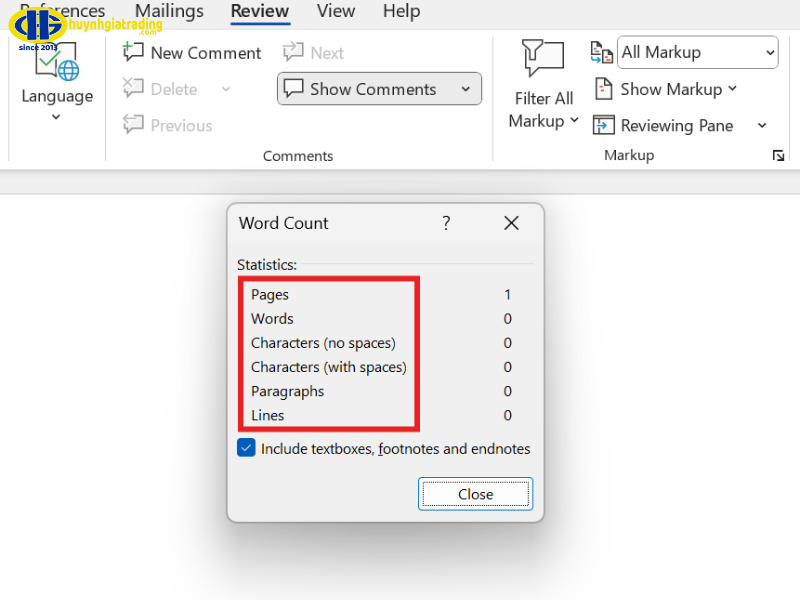Click Close in the Word Count dialog
This screenshot has height=600, width=800.
(474, 493)
